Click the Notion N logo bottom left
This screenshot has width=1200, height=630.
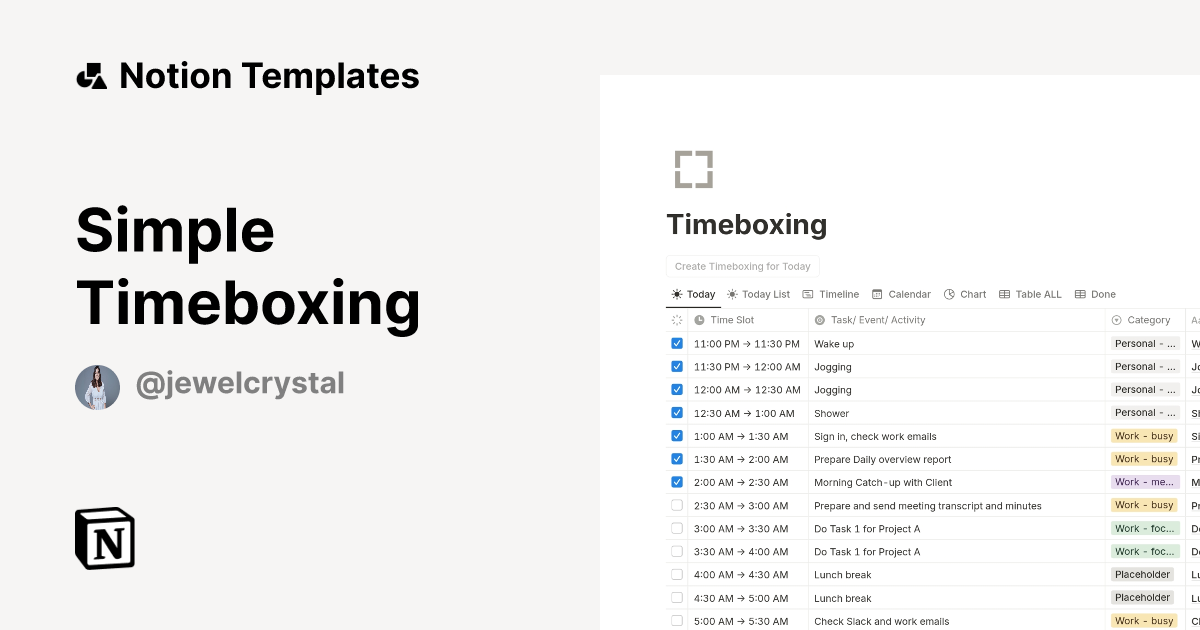106,538
